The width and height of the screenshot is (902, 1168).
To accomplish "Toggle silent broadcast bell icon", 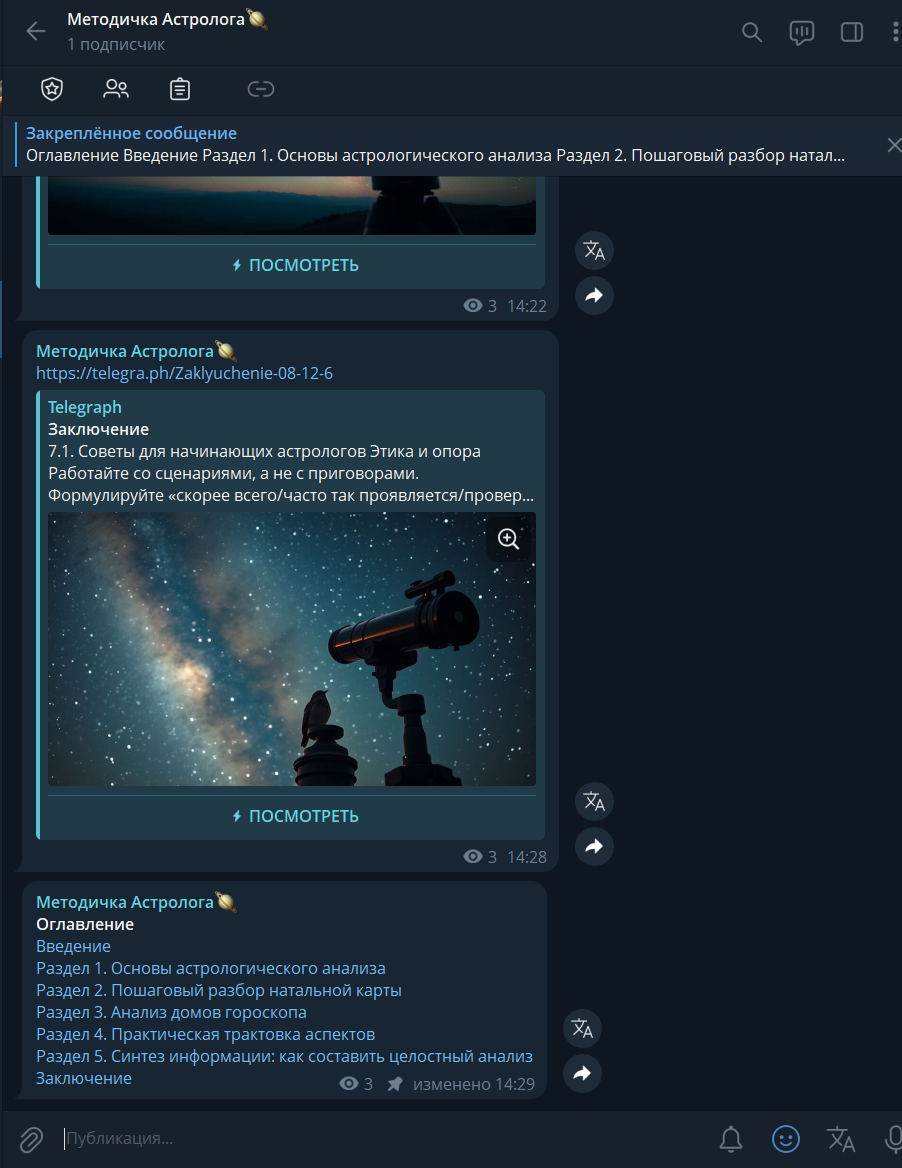I will (731, 1138).
